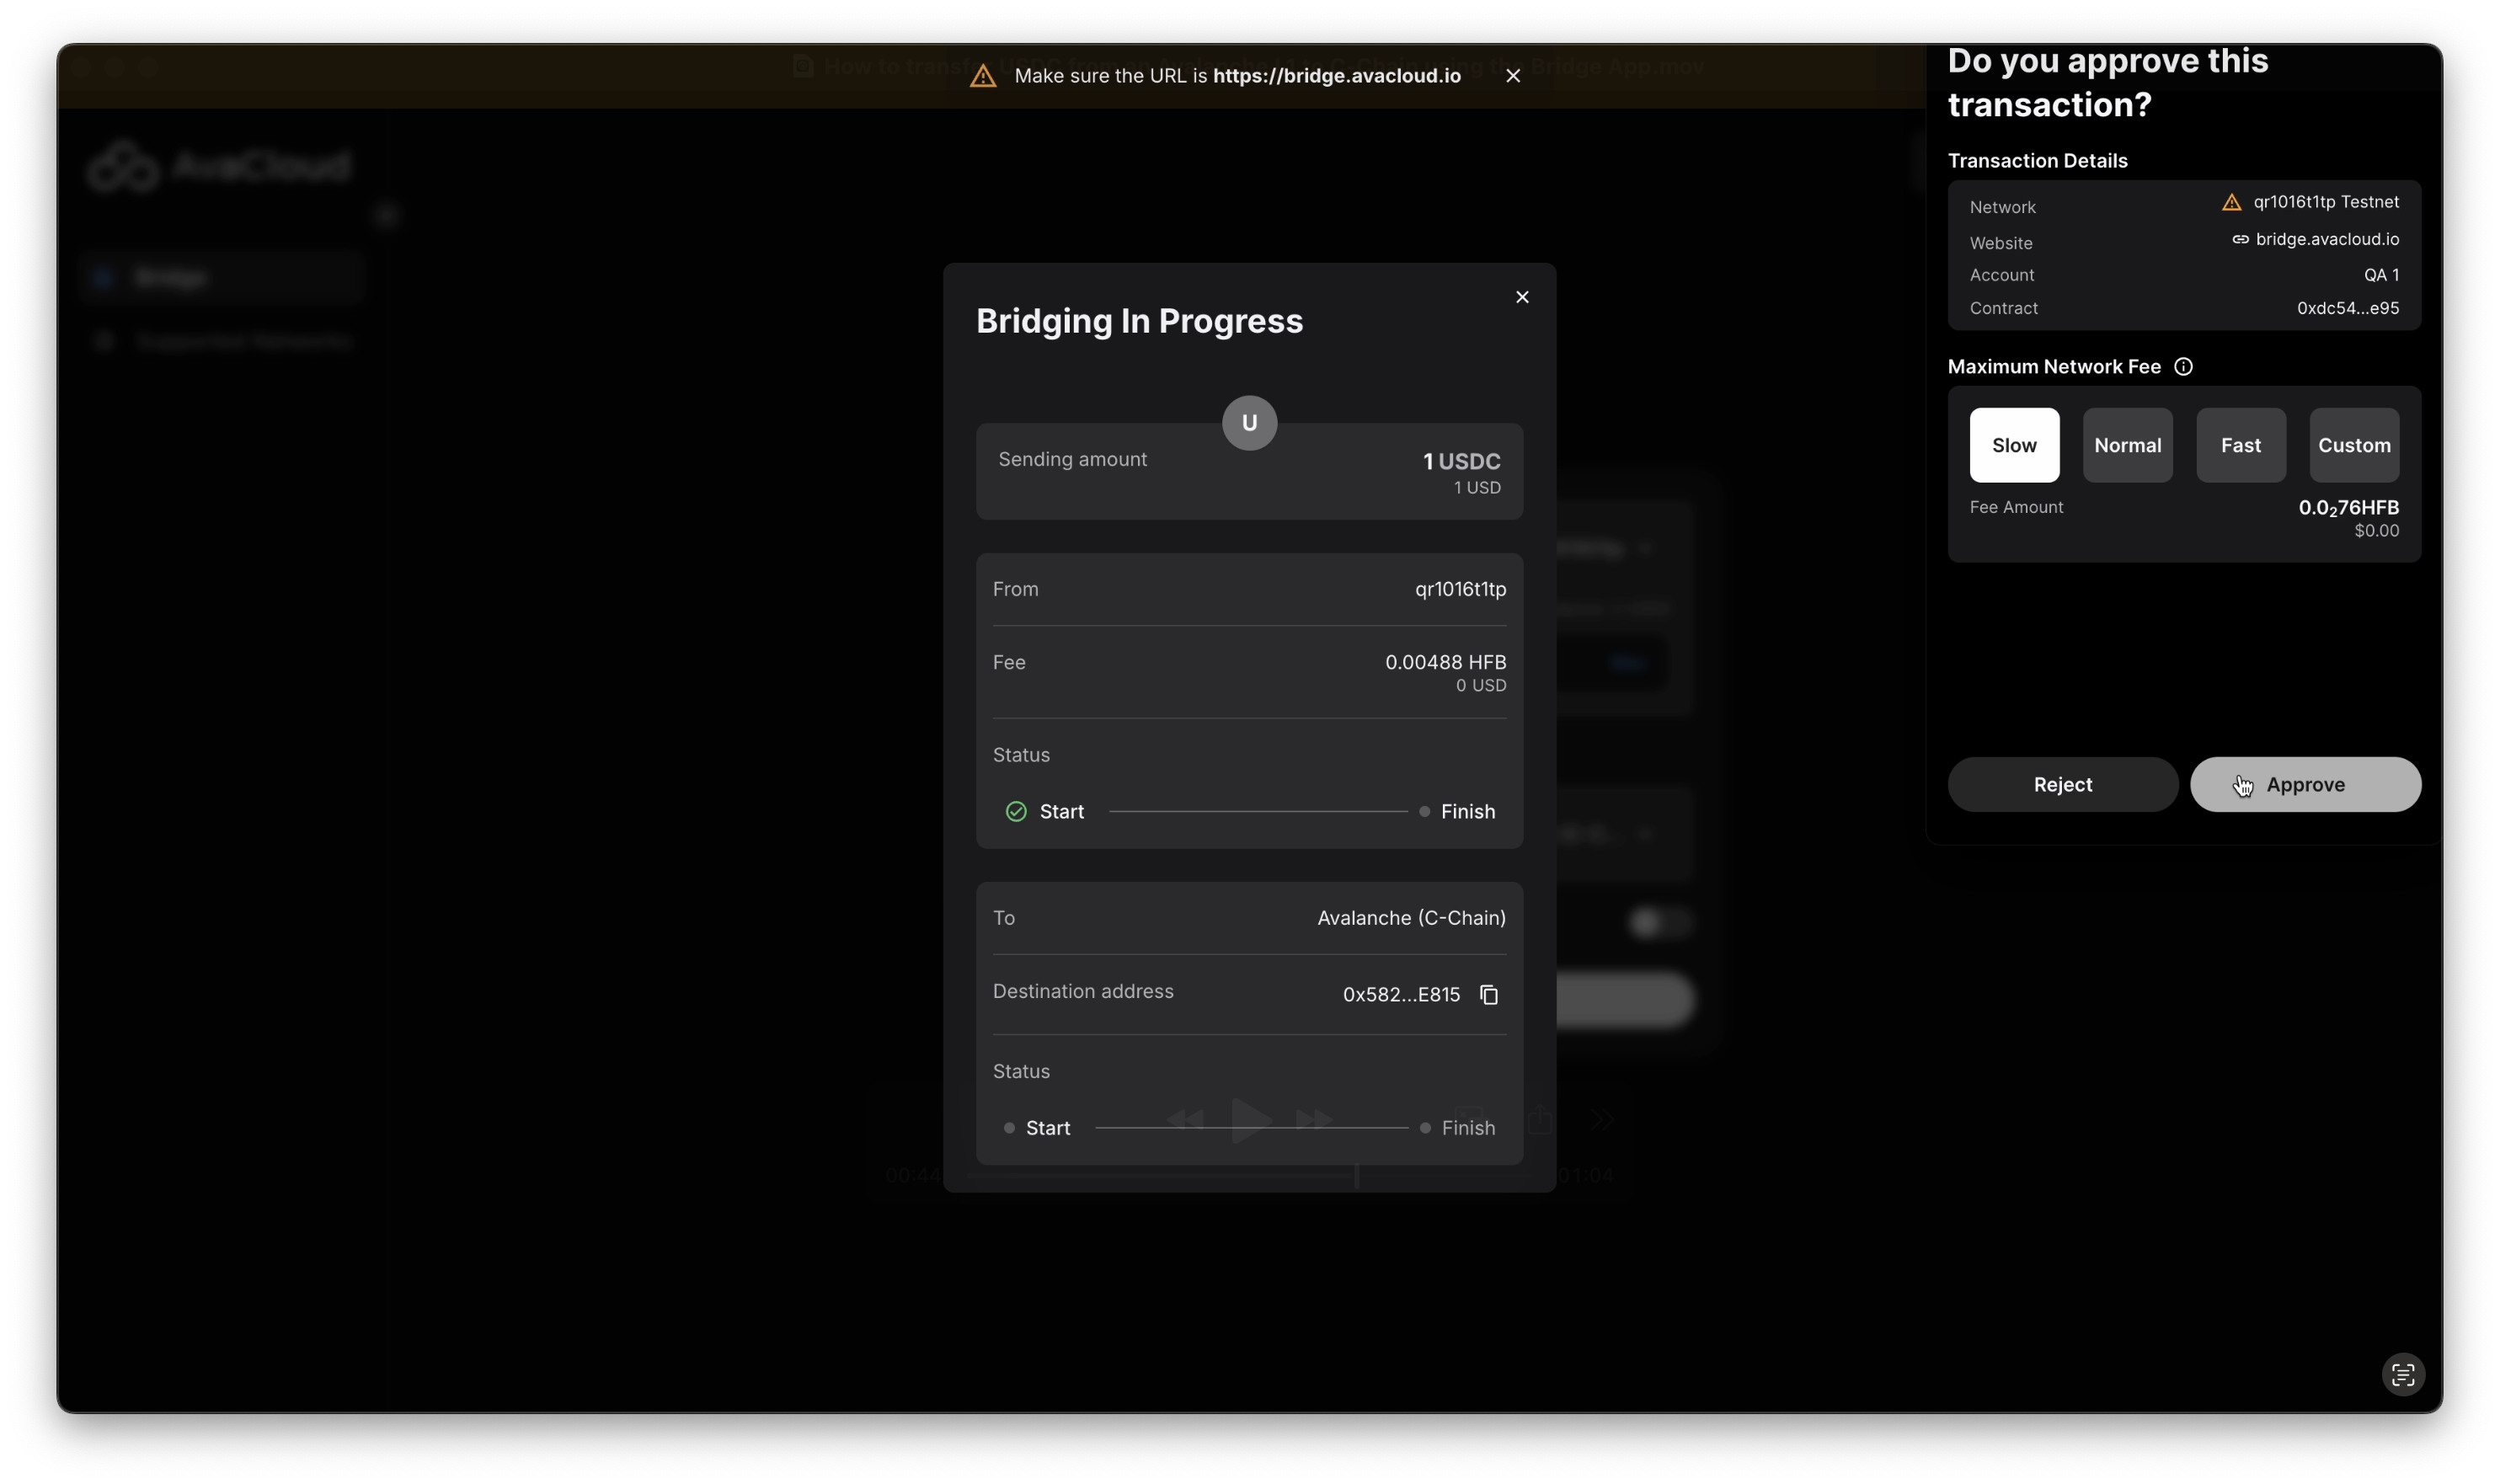Screen dimensions: 2500x1484
Task: Click the link icon beside bridge.avacloud.io
Action: [2240, 240]
